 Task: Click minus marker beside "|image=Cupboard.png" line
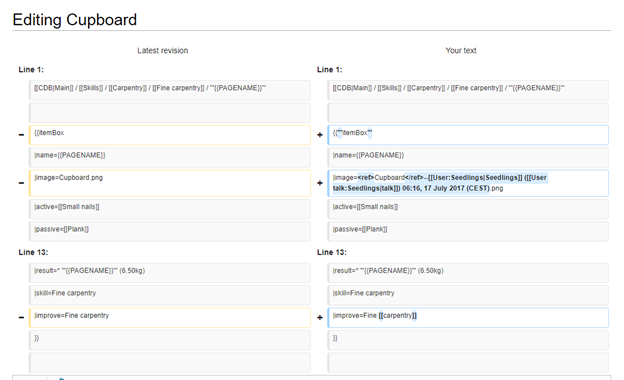21,183
